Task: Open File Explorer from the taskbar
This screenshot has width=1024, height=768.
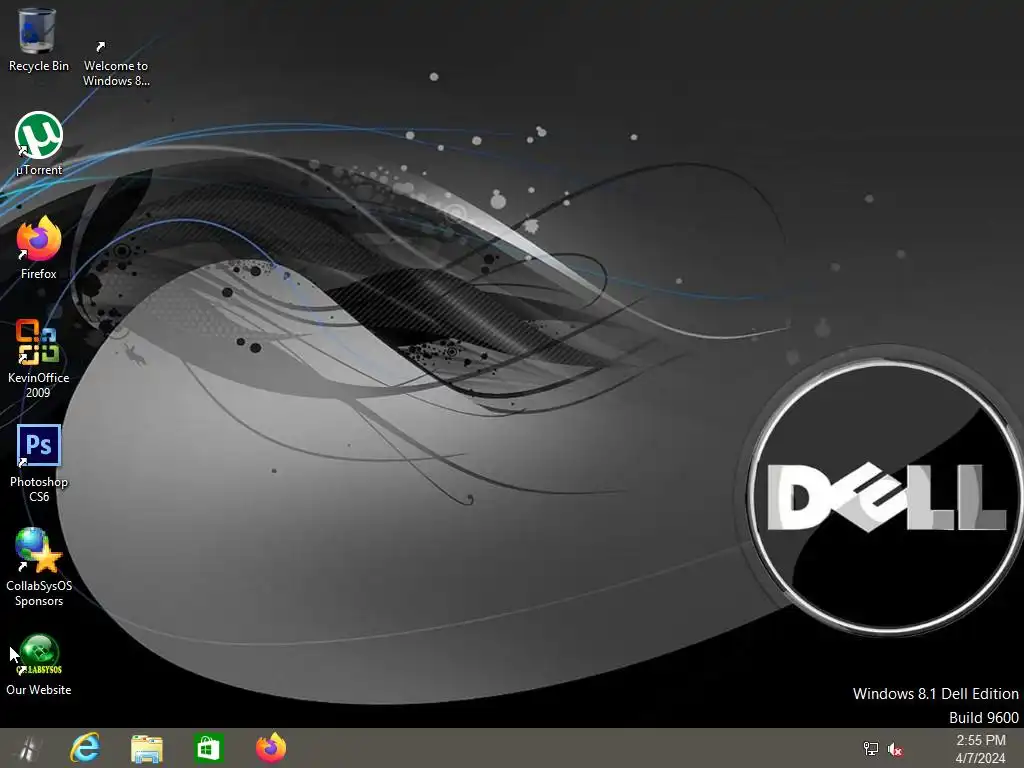Action: coord(147,748)
